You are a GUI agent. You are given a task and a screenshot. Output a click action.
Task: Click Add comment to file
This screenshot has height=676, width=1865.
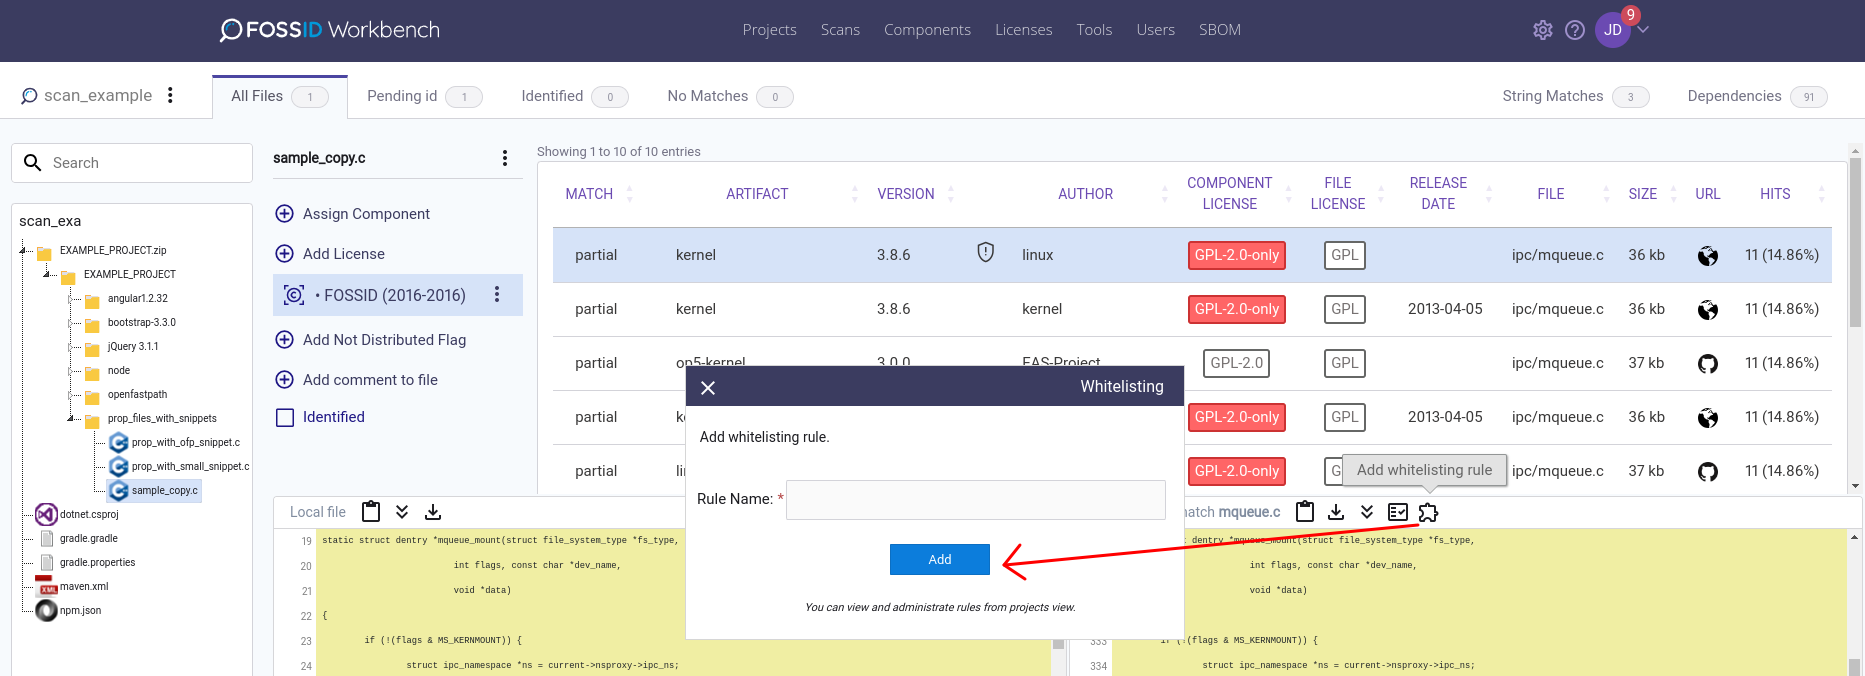tap(370, 380)
